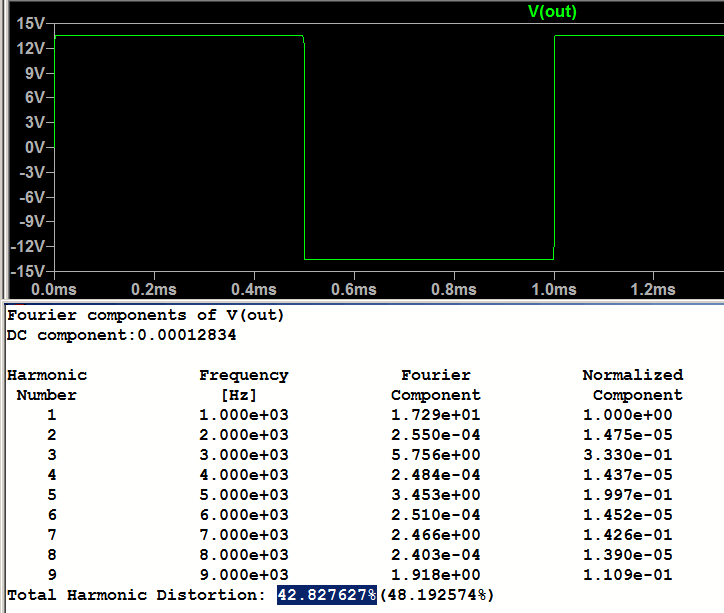Click the 0.4ms time axis label
The width and height of the screenshot is (724, 613).
pos(254,289)
